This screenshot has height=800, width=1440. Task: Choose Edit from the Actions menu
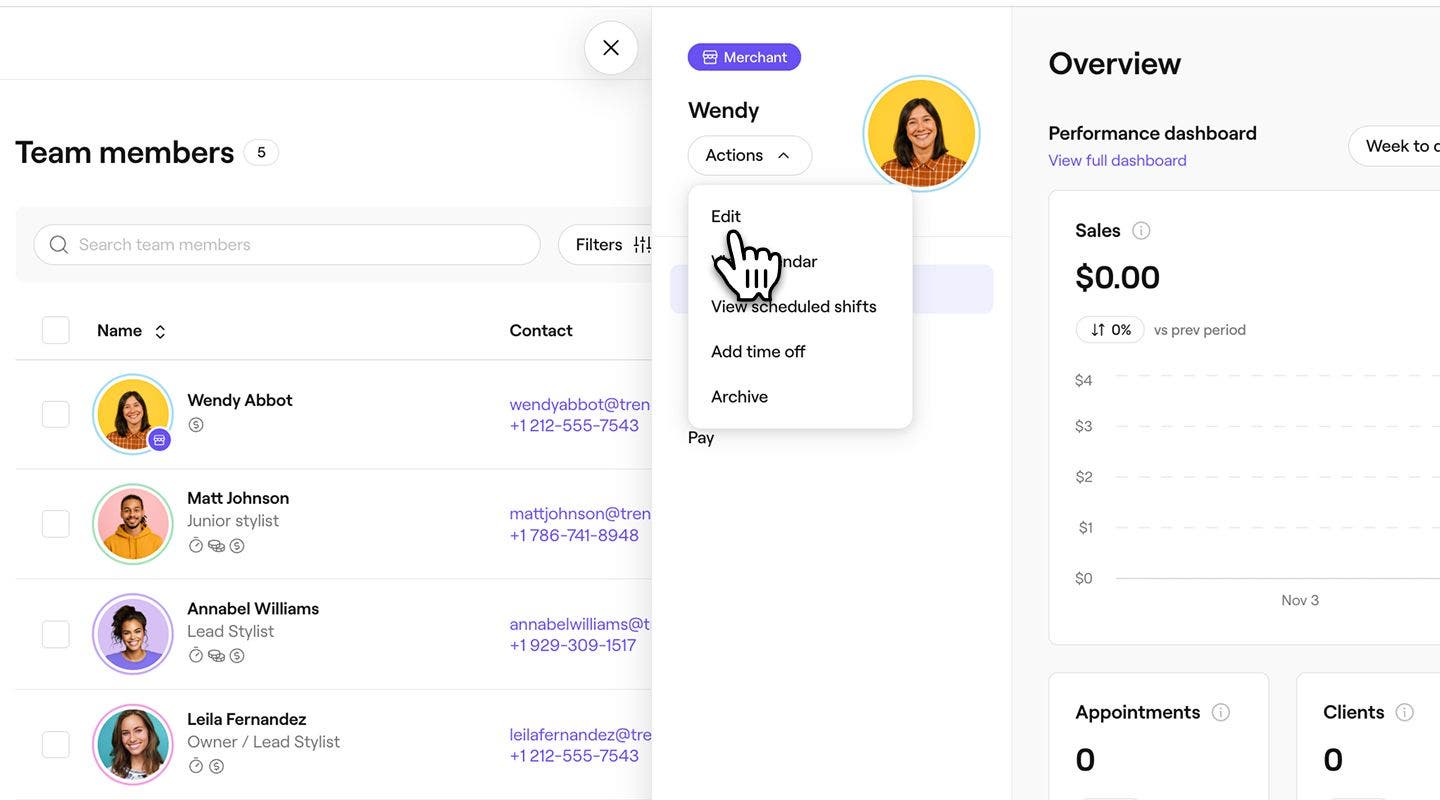click(726, 216)
